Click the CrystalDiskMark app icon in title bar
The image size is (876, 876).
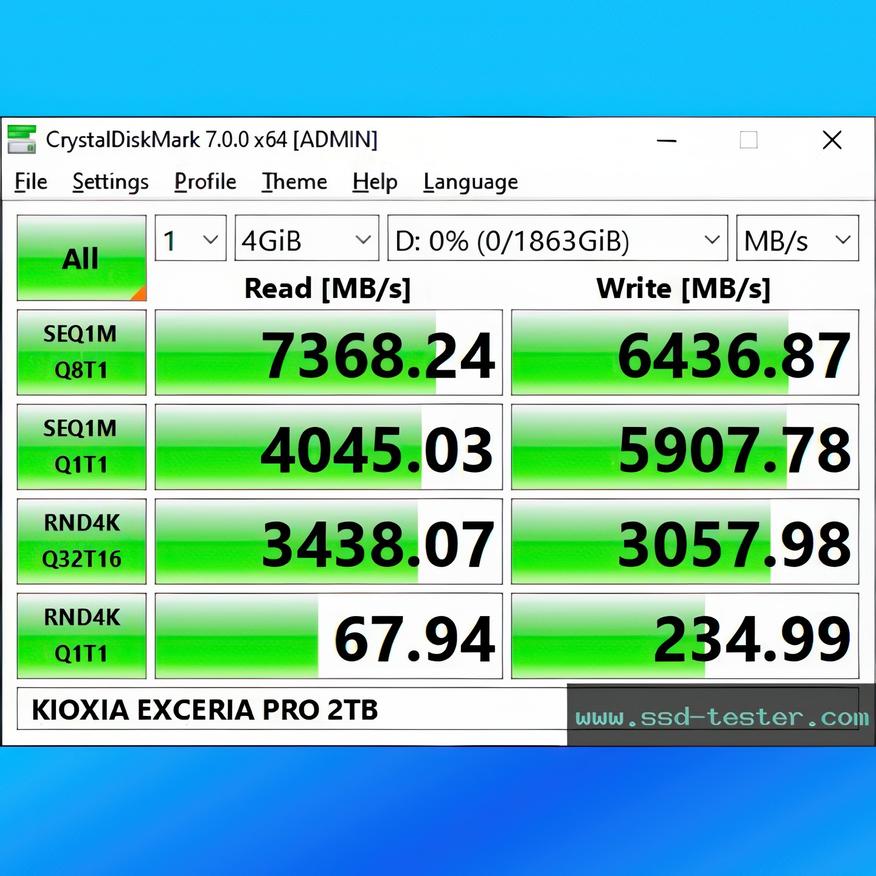click(22, 140)
